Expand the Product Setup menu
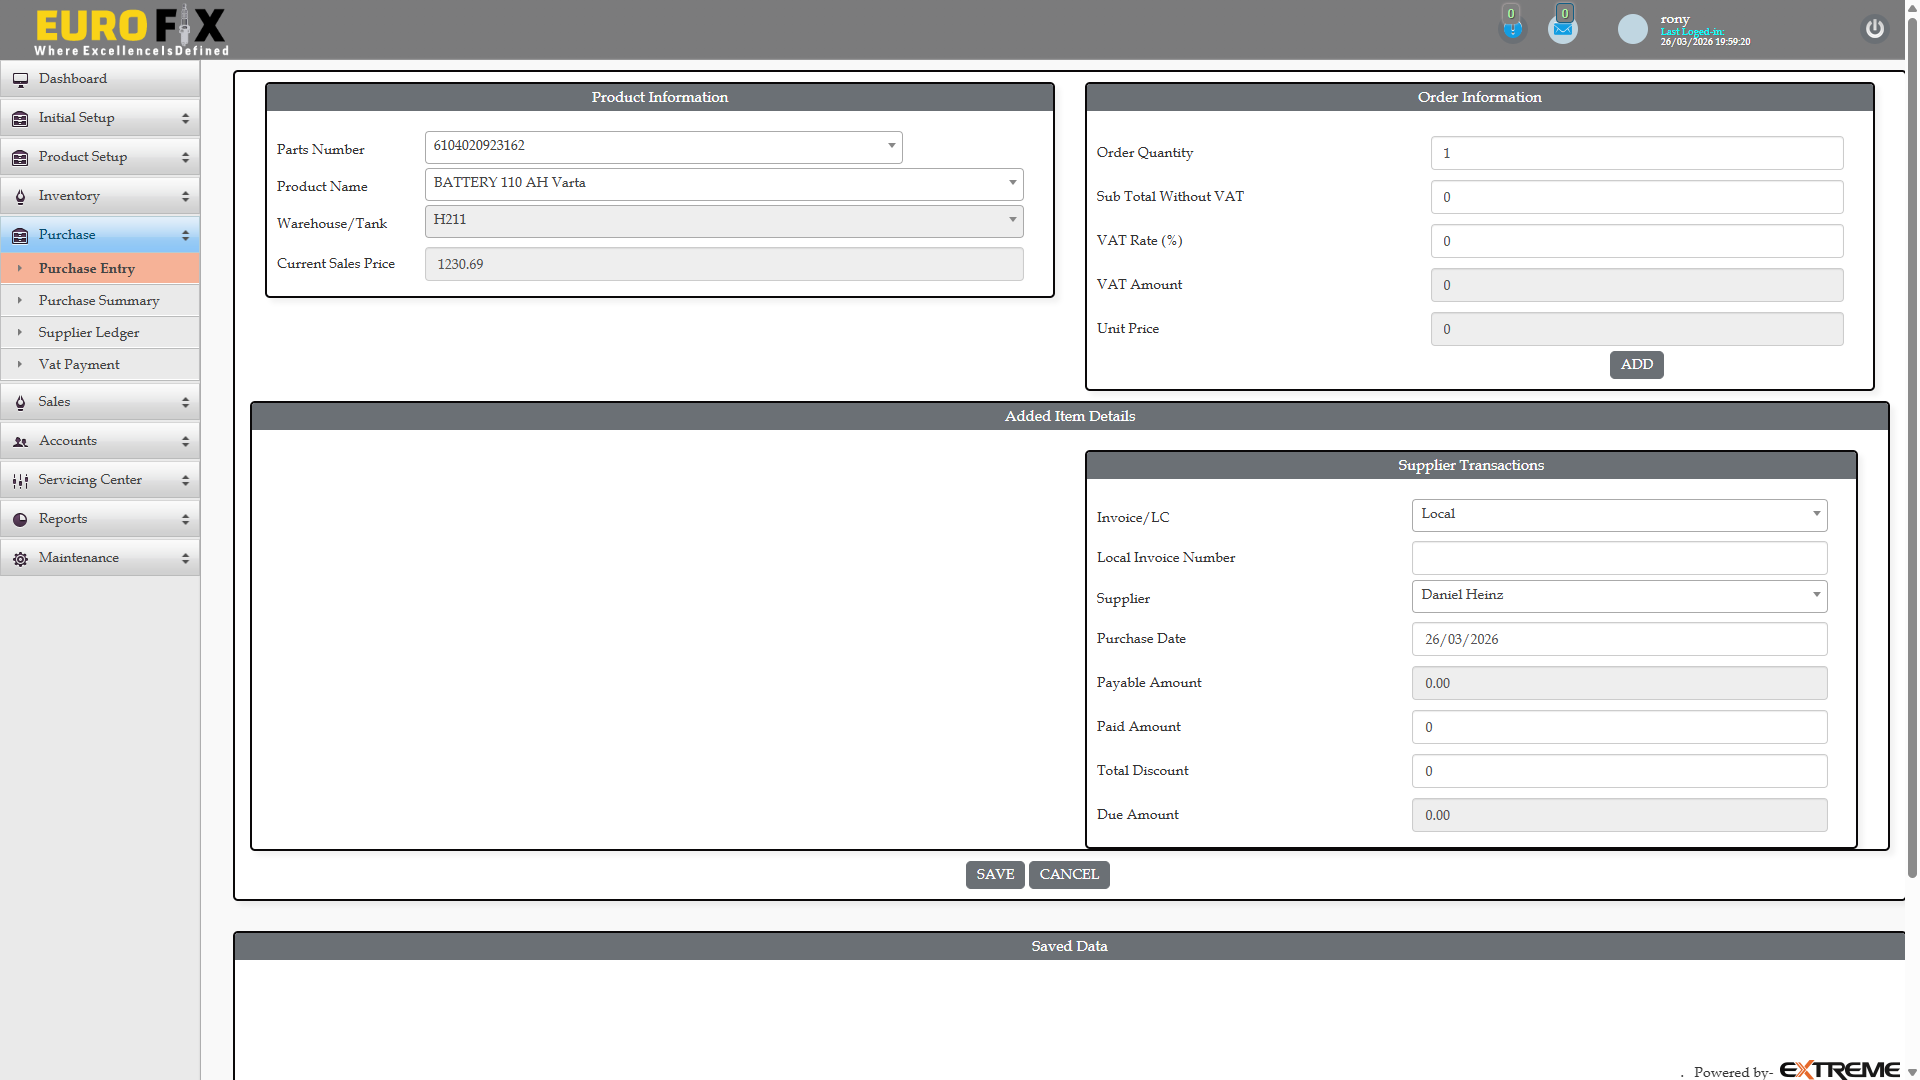The width and height of the screenshot is (1920, 1080). [x=84, y=156]
